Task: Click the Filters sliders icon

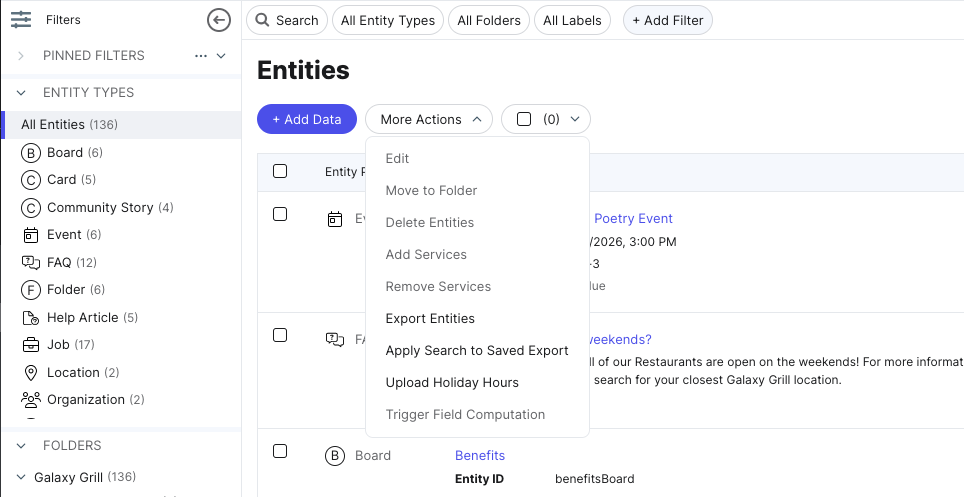Action: coord(21,20)
